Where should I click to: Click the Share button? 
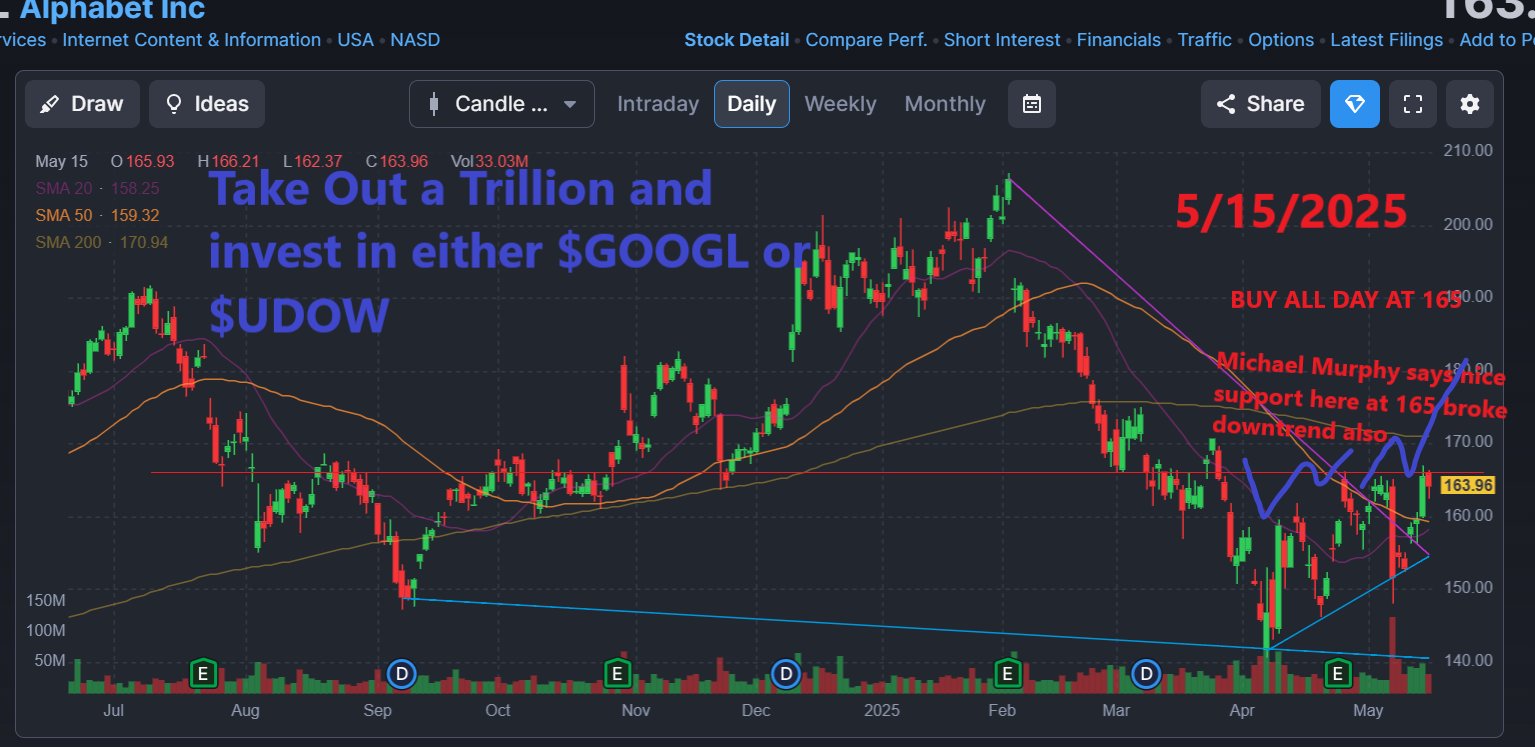[1260, 104]
